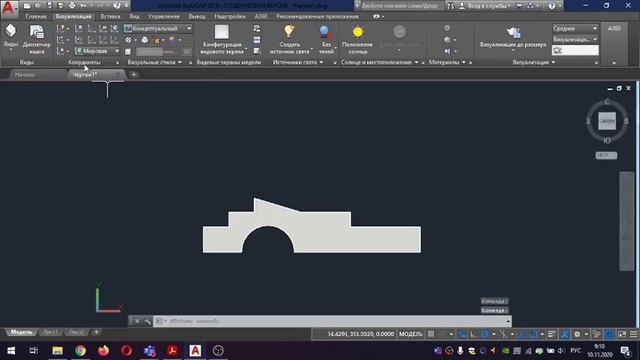This screenshot has width=640, height=360.
Task: Open the Концептуальный visual style dropdown
Action: [158, 28]
